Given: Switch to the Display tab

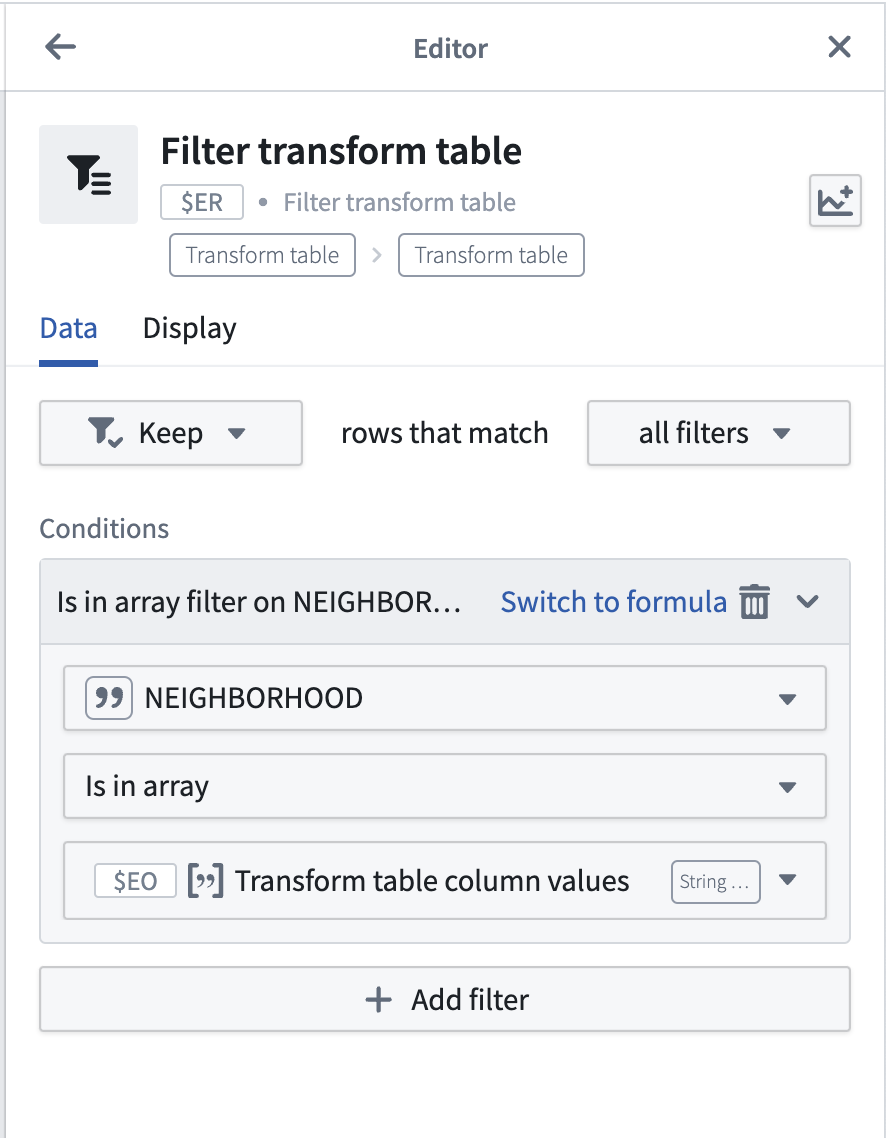Looking at the screenshot, I should click(x=189, y=329).
